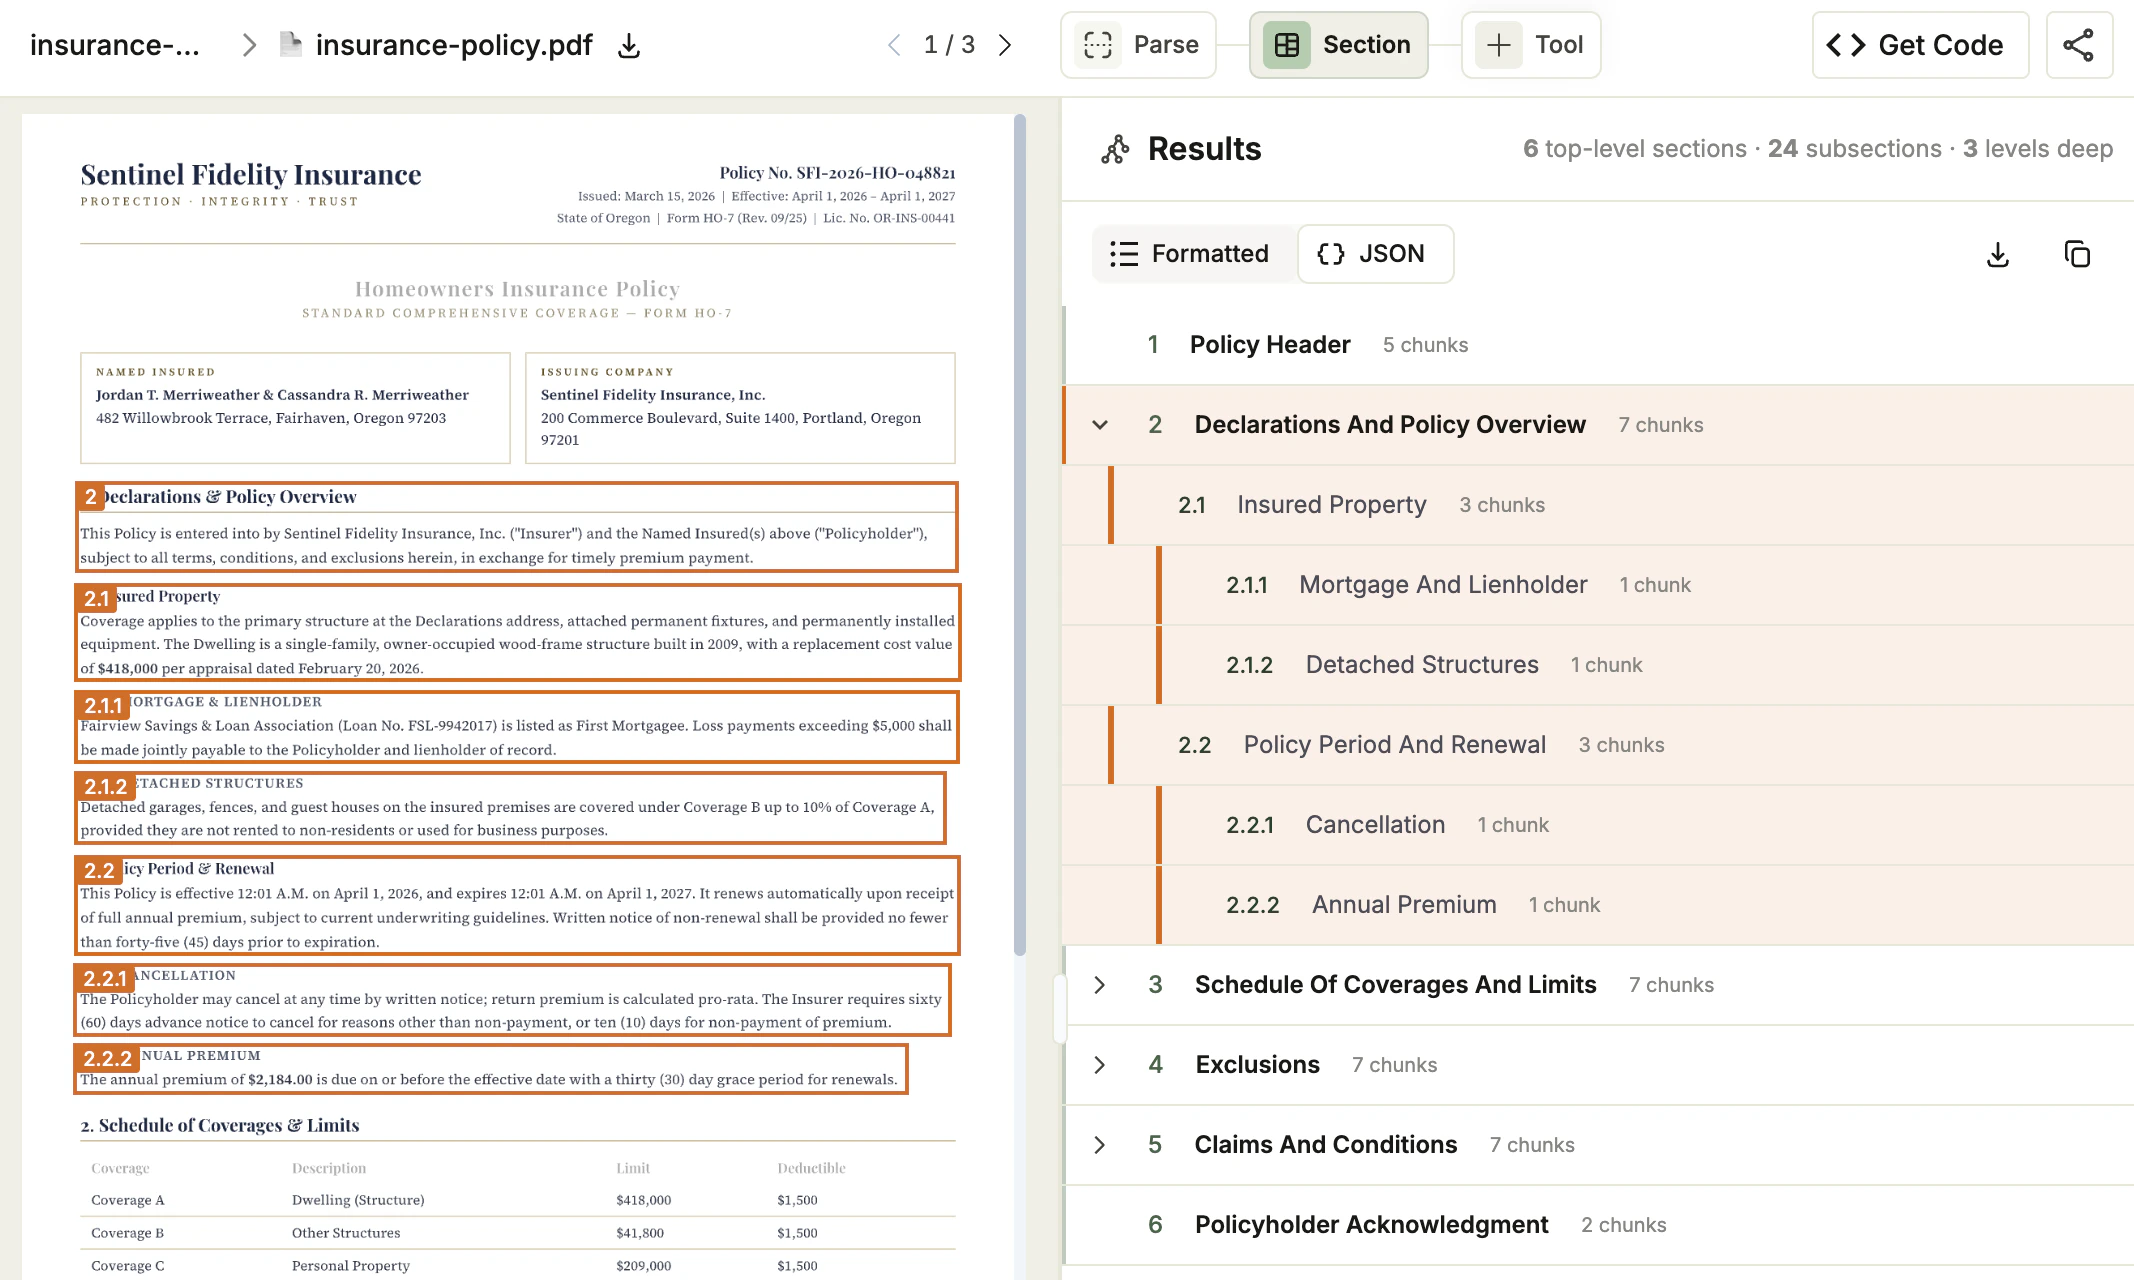The height and width of the screenshot is (1280, 2134).
Task: Click Policy No. SFI-2026-HO-048821 text
Action: pos(837,173)
